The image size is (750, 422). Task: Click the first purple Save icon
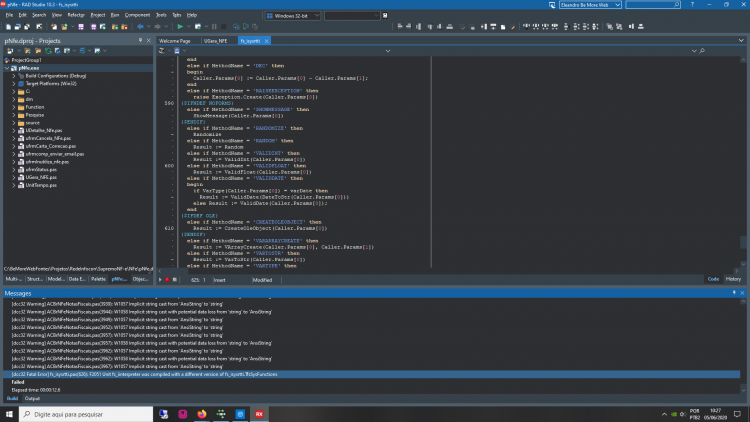pos(81,27)
